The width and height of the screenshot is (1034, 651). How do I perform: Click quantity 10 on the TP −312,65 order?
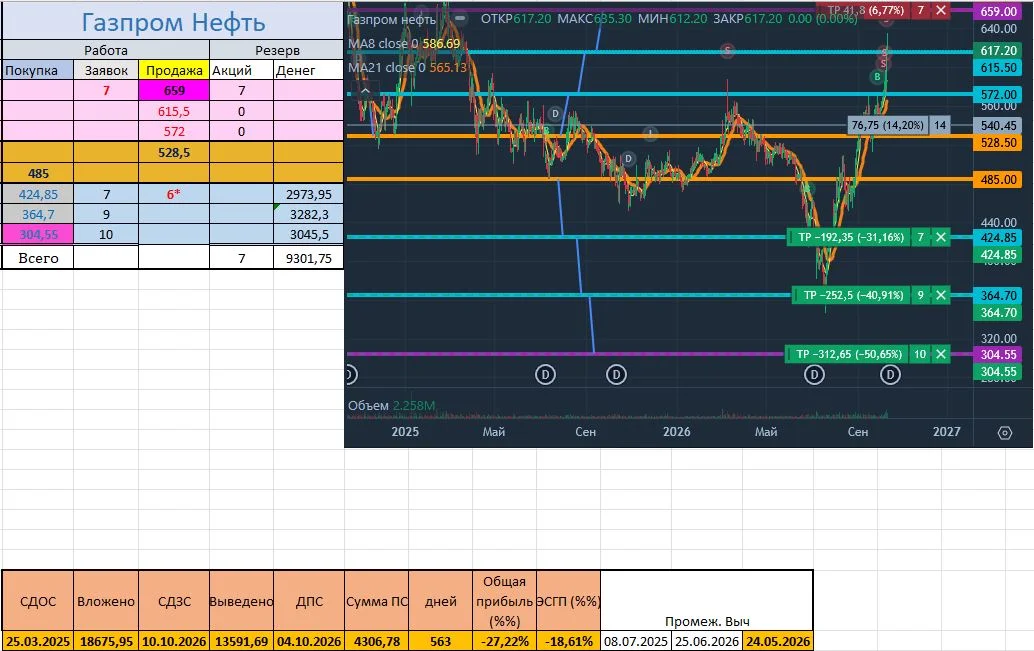[921, 354]
